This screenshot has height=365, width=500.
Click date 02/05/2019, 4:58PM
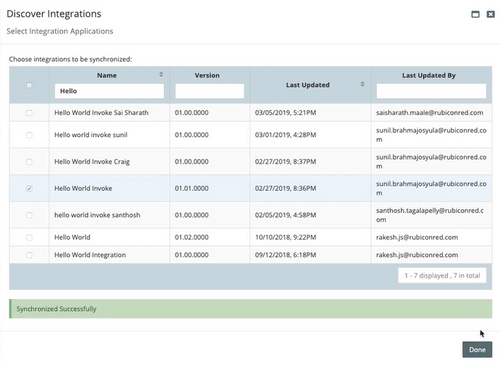[285, 215]
